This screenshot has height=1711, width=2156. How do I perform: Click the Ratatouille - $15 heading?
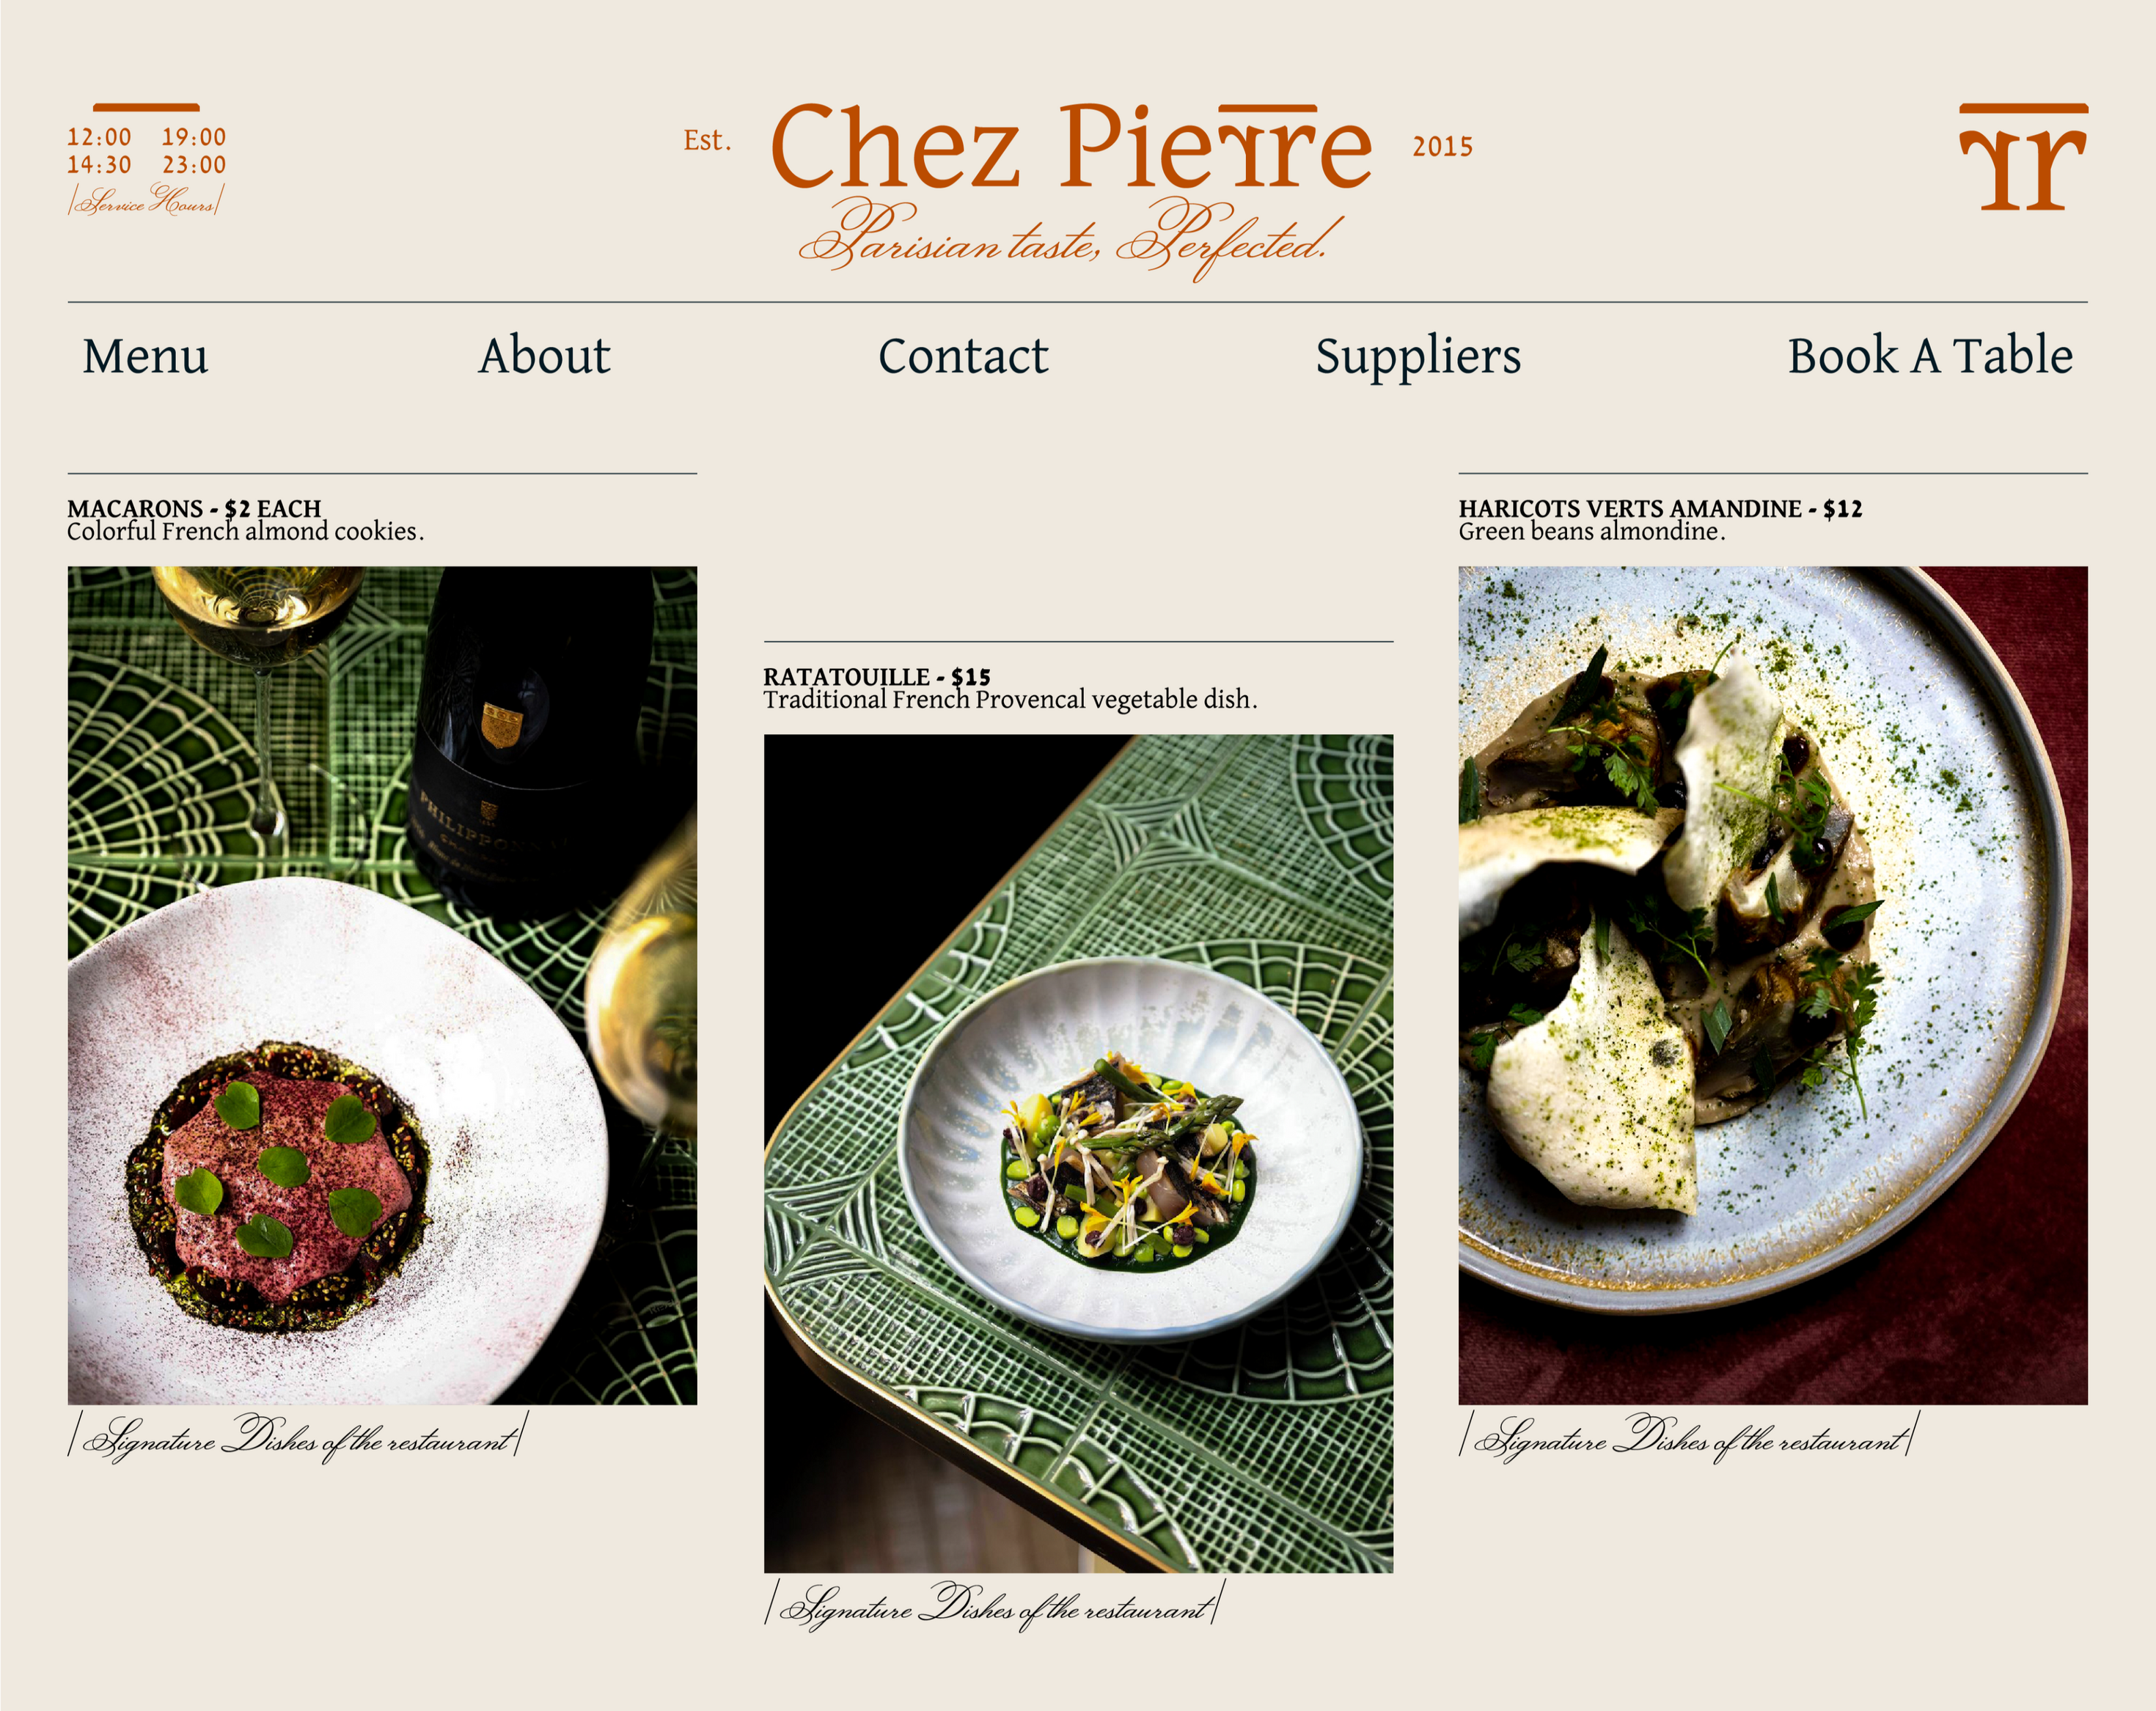pyautogui.click(x=876, y=676)
